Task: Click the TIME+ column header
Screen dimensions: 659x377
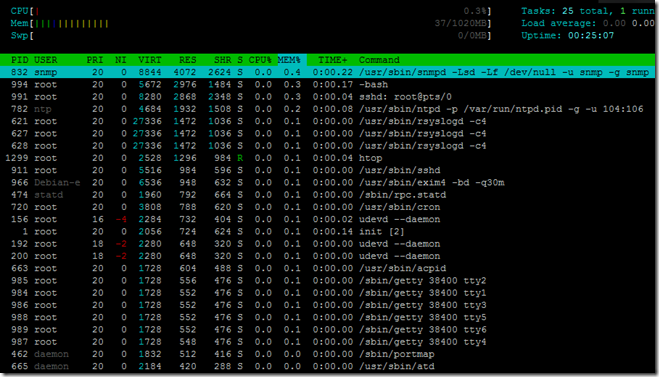Action: coord(332,60)
